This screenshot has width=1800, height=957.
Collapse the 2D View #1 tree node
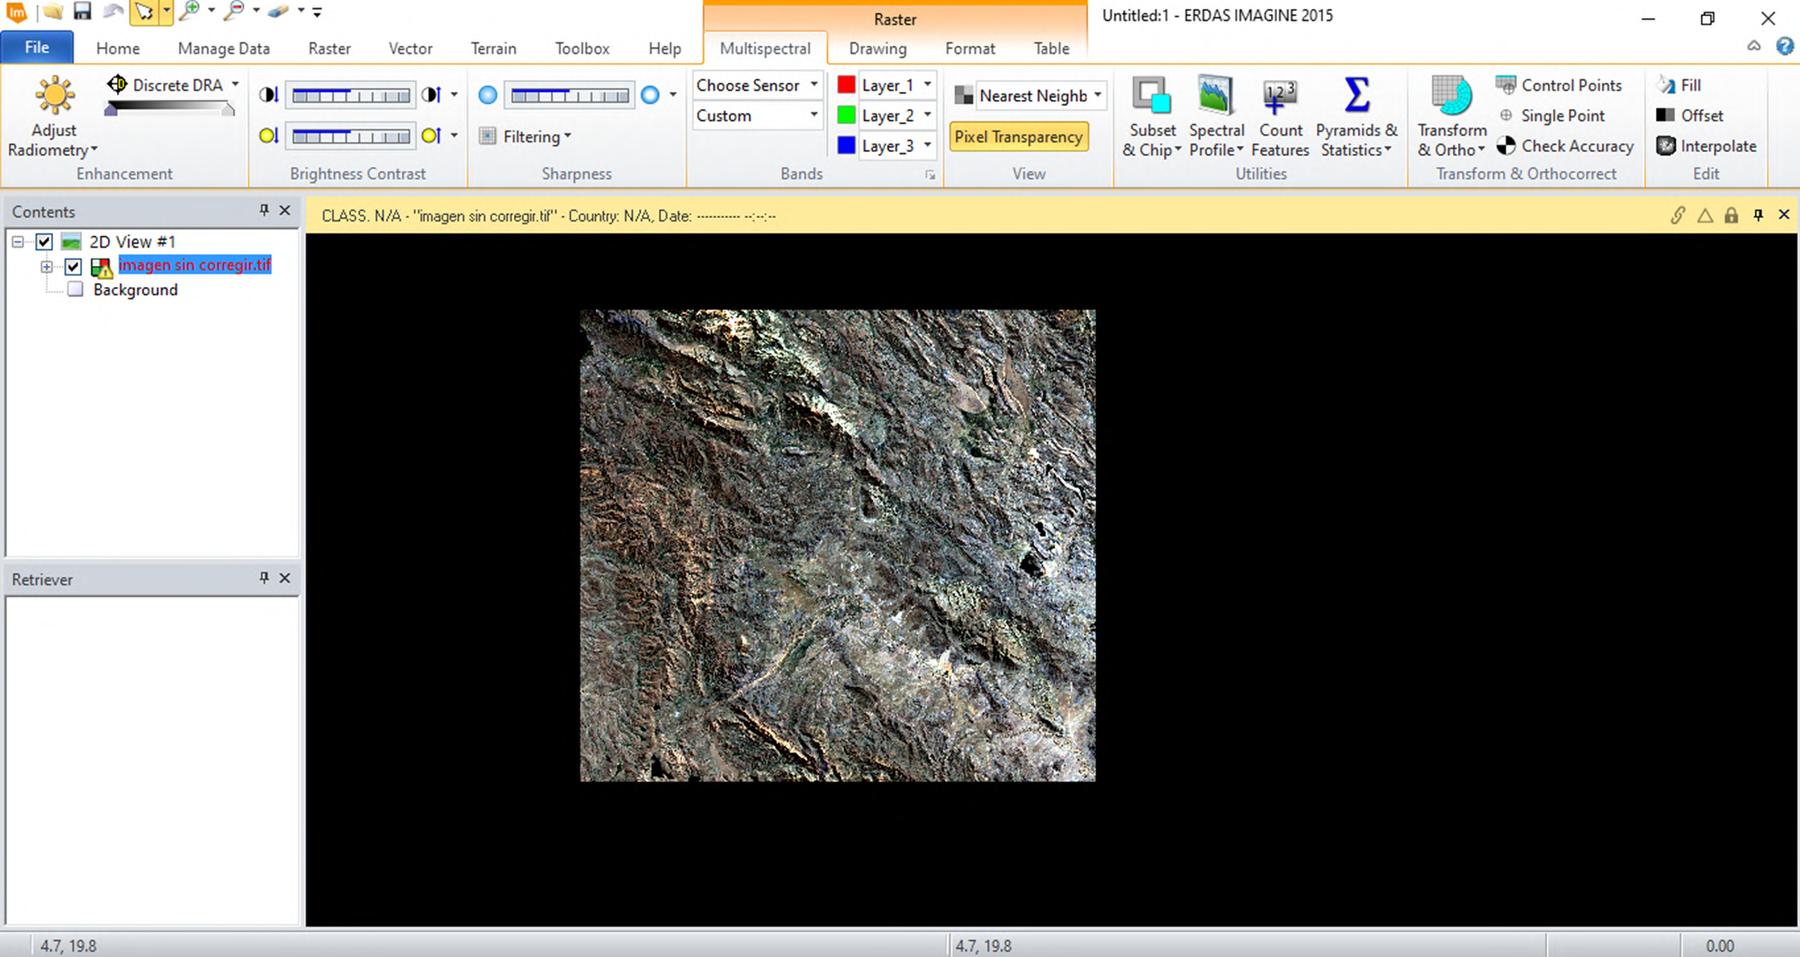(18, 242)
